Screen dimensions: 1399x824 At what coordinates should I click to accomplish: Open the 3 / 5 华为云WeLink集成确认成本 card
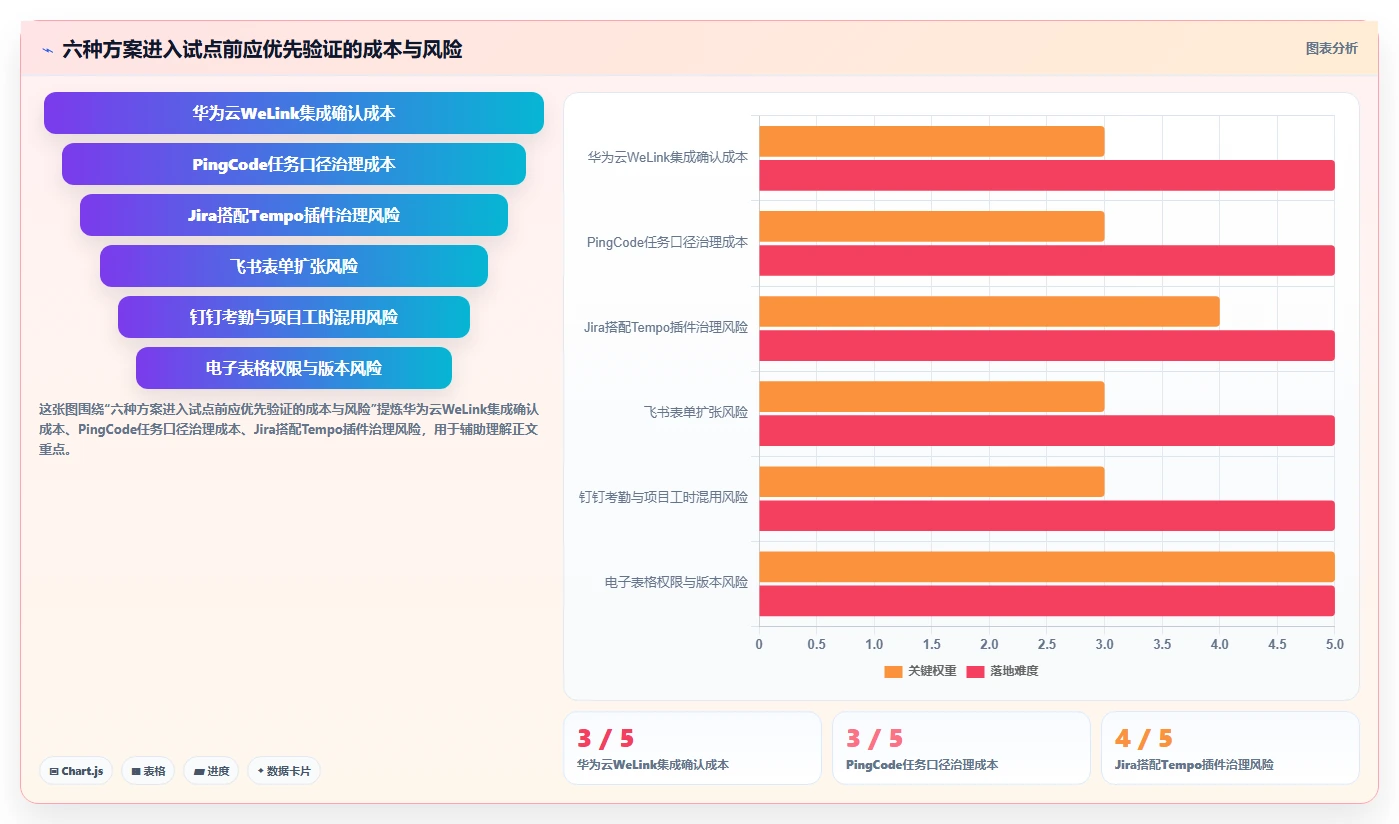[x=692, y=748]
